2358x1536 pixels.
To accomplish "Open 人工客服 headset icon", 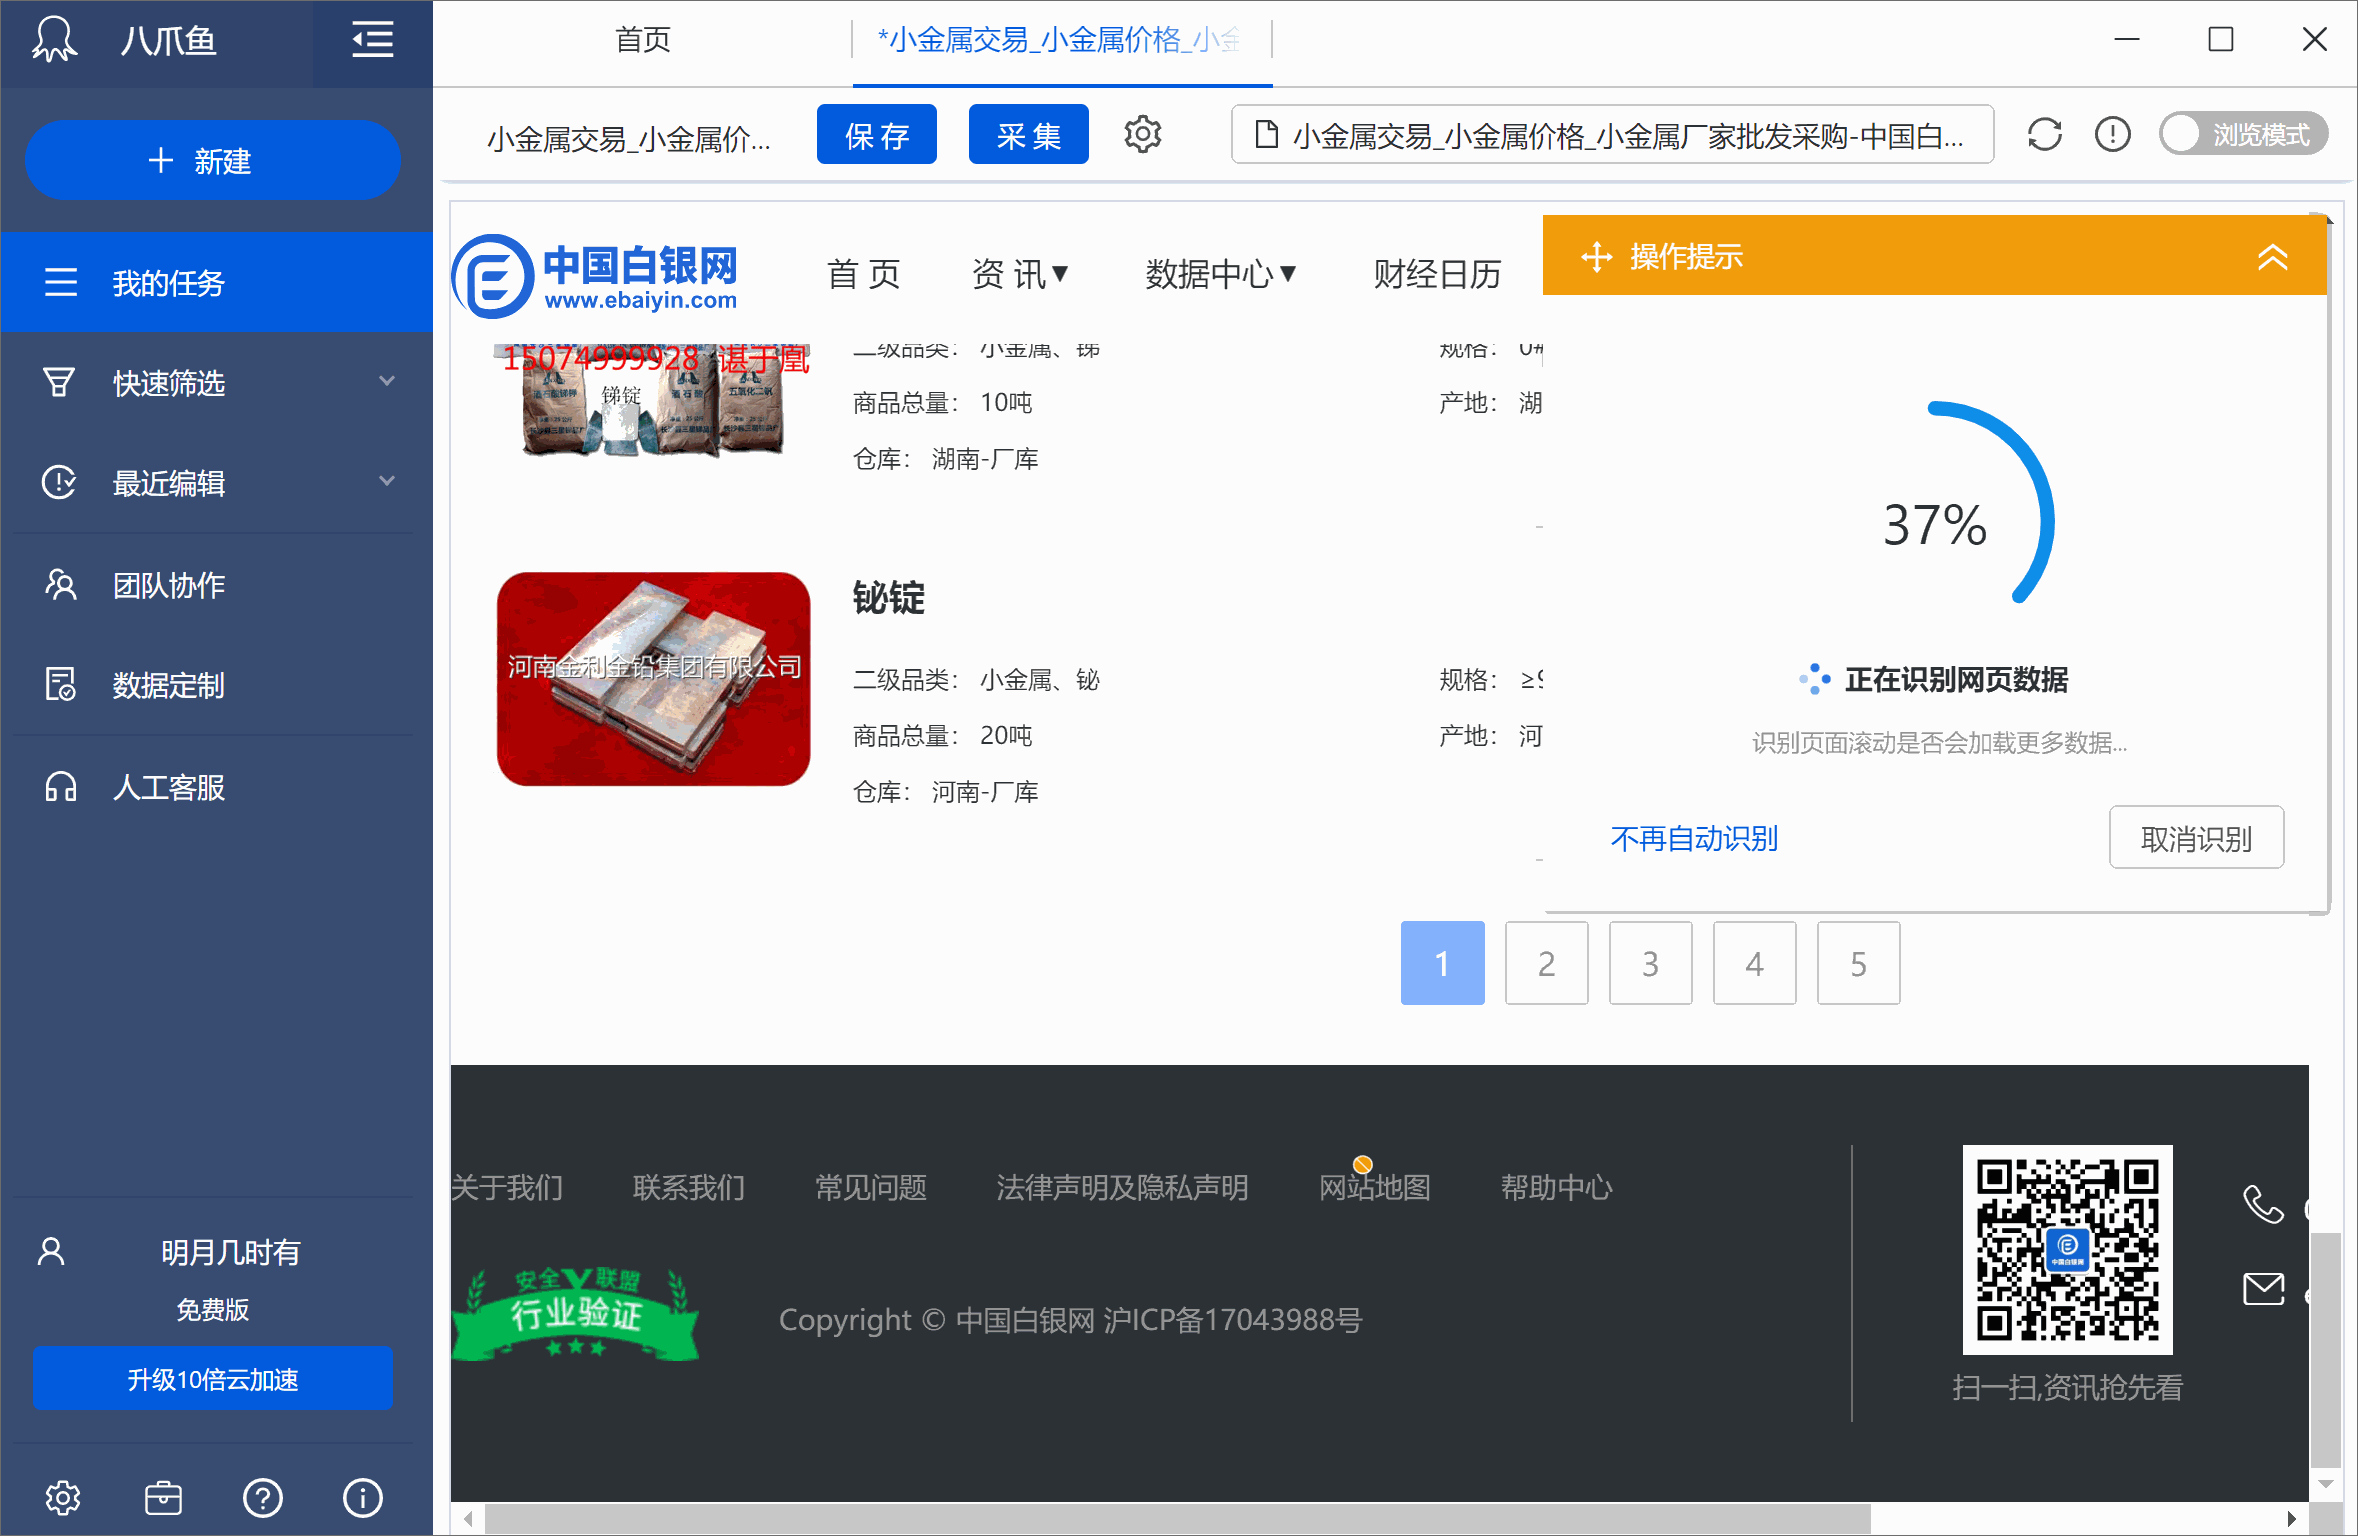I will point(60,787).
